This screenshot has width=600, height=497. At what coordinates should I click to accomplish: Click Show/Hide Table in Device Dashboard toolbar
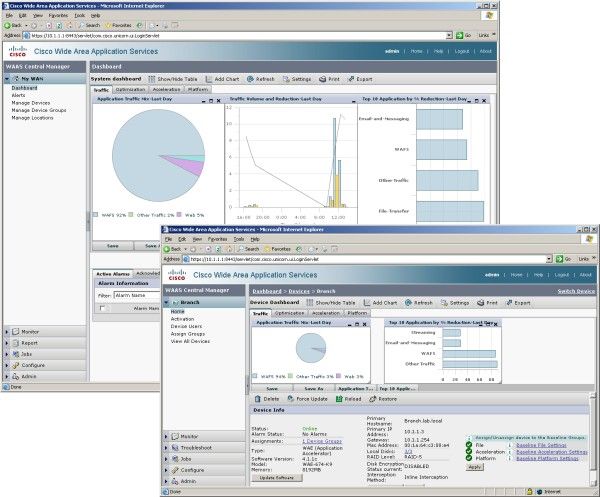[x=331, y=303]
